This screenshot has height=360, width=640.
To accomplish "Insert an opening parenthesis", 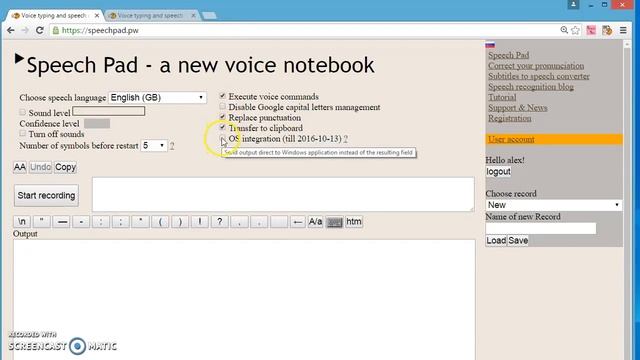I will click(160, 222).
